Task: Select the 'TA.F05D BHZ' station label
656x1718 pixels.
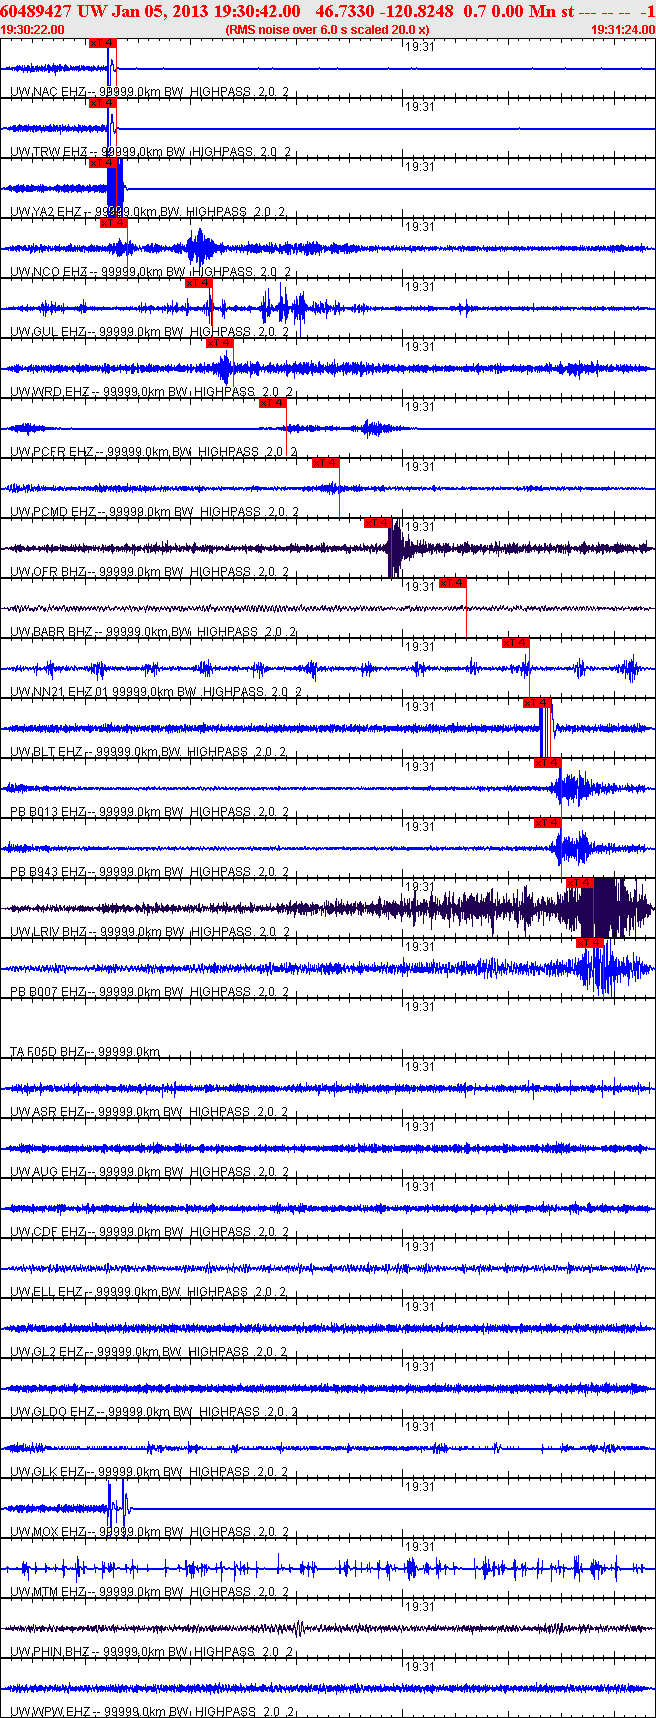Action: (48, 1052)
